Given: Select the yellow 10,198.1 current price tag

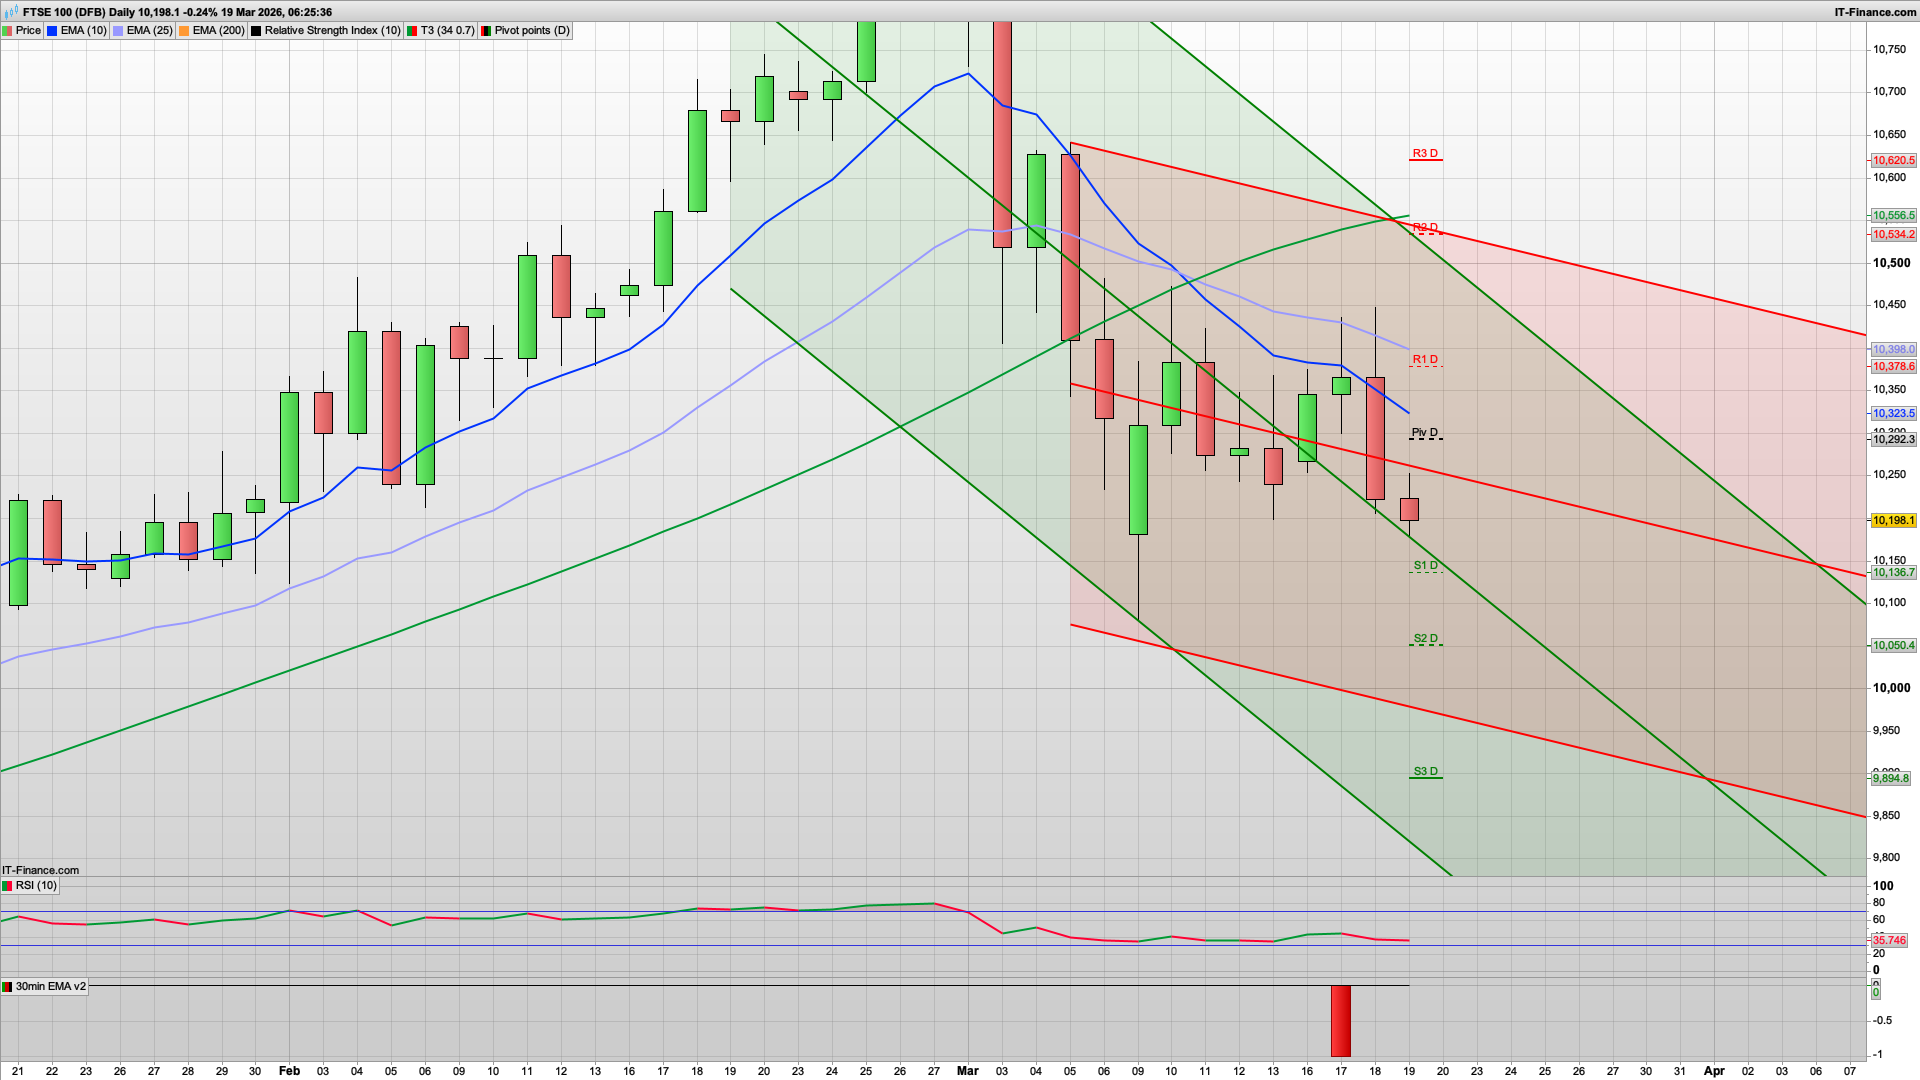Looking at the screenshot, I should 1892,520.
